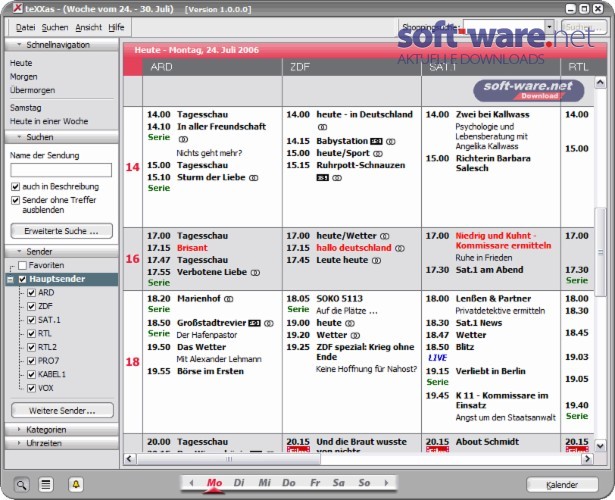The height and width of the screenshot is (500, 615).
Task: Click the 'Name der Sendung' input field
Action: [x=61, y=170]
